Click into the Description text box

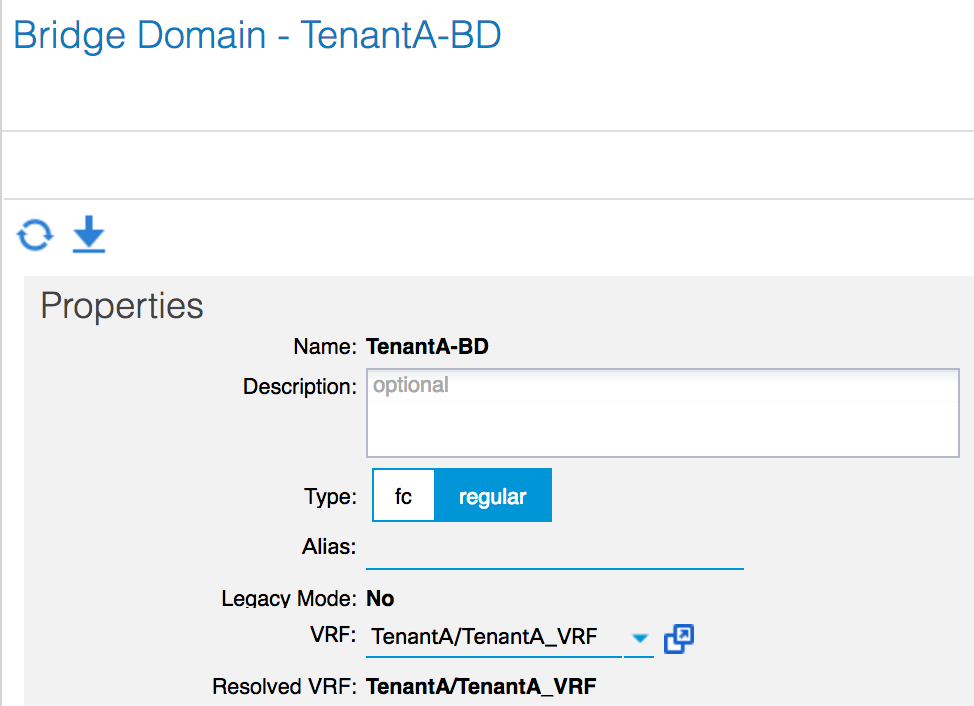(663, 413)
